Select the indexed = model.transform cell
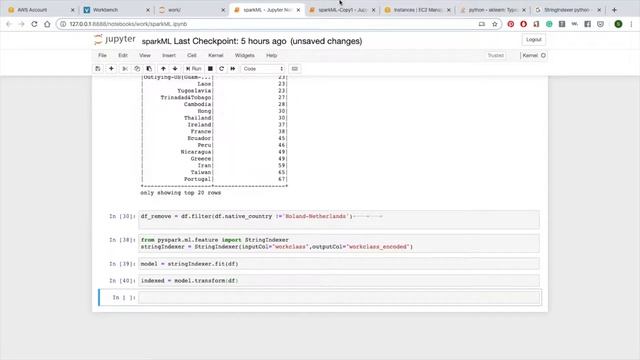The width and height of the screenshot is (640, 360). [x=339, y=280]
